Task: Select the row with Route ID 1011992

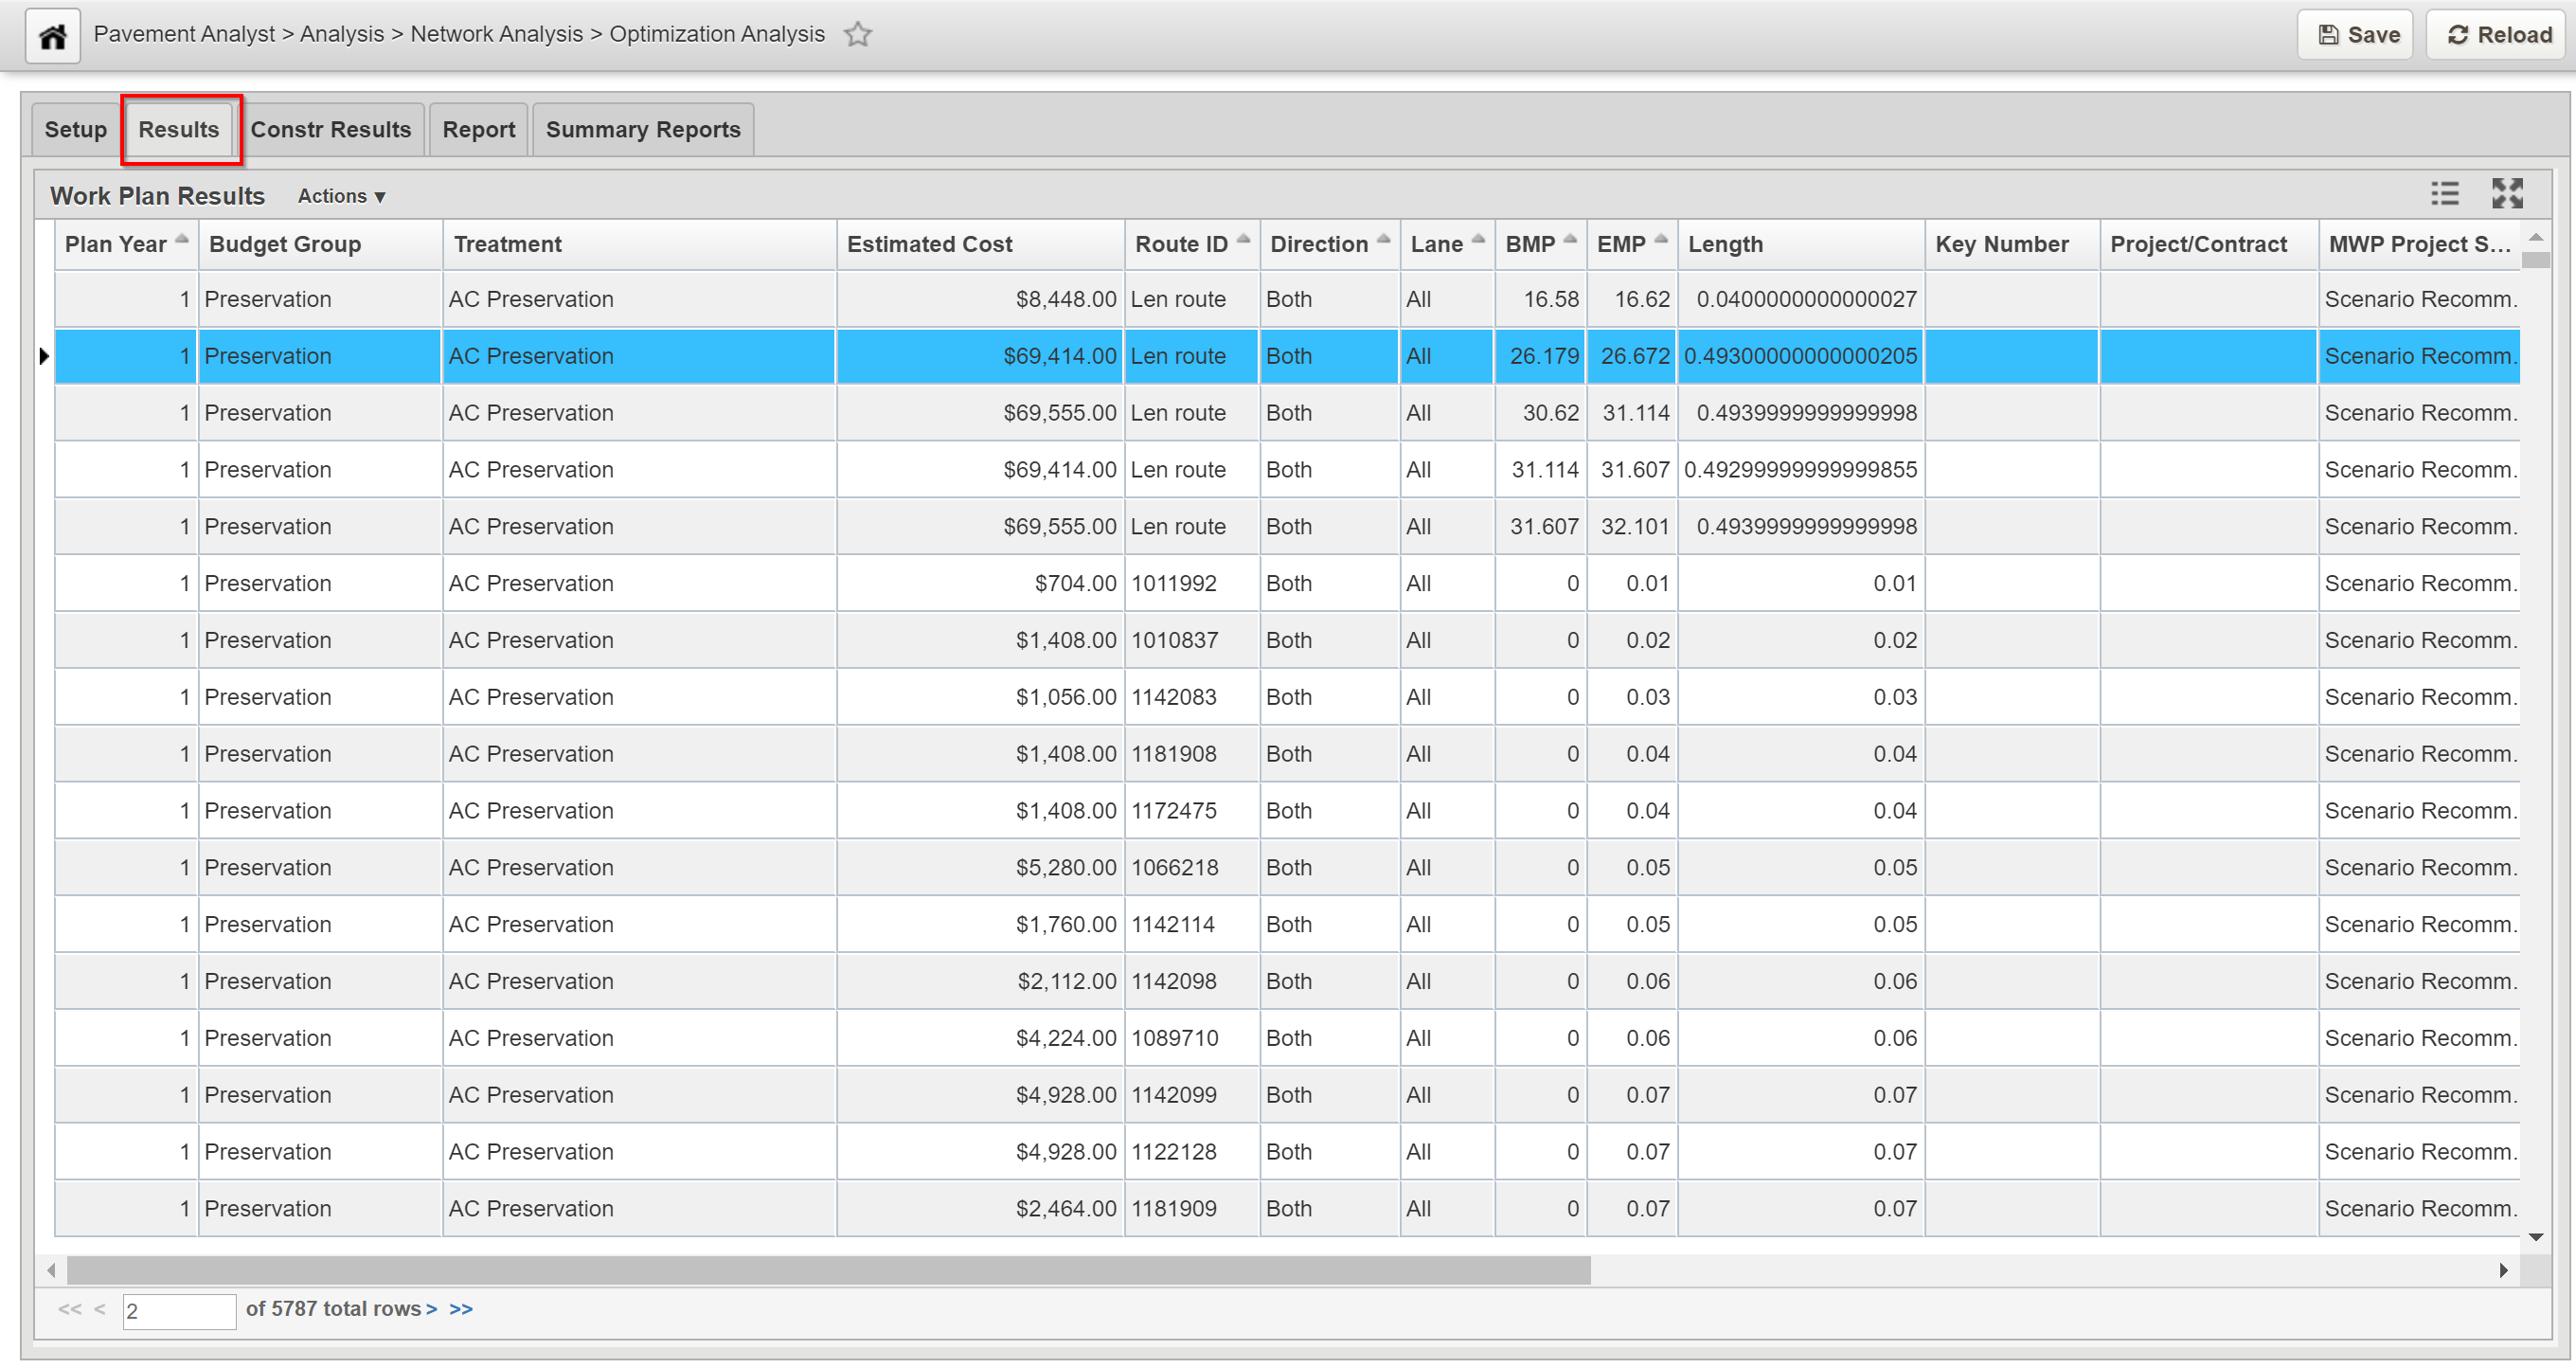Action: pyautogui.click(x=1173, y=584)
